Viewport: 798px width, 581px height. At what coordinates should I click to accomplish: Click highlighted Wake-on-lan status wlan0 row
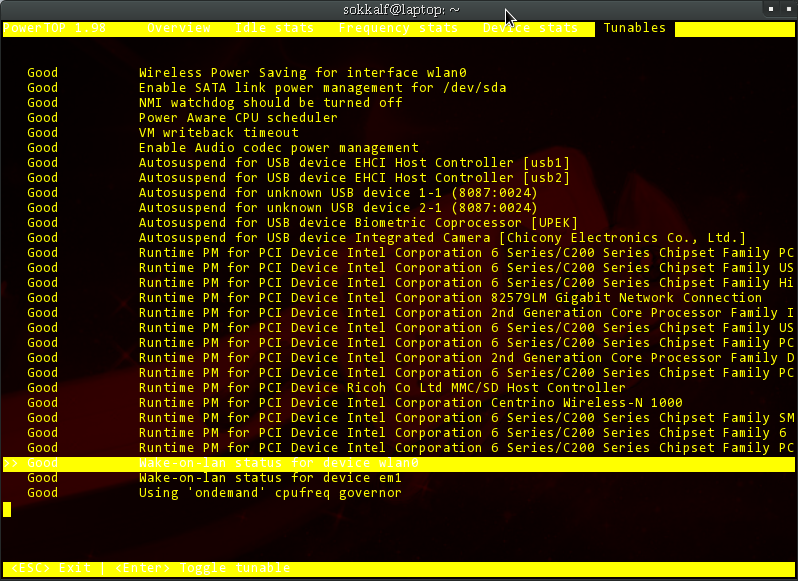click(399, 463)
